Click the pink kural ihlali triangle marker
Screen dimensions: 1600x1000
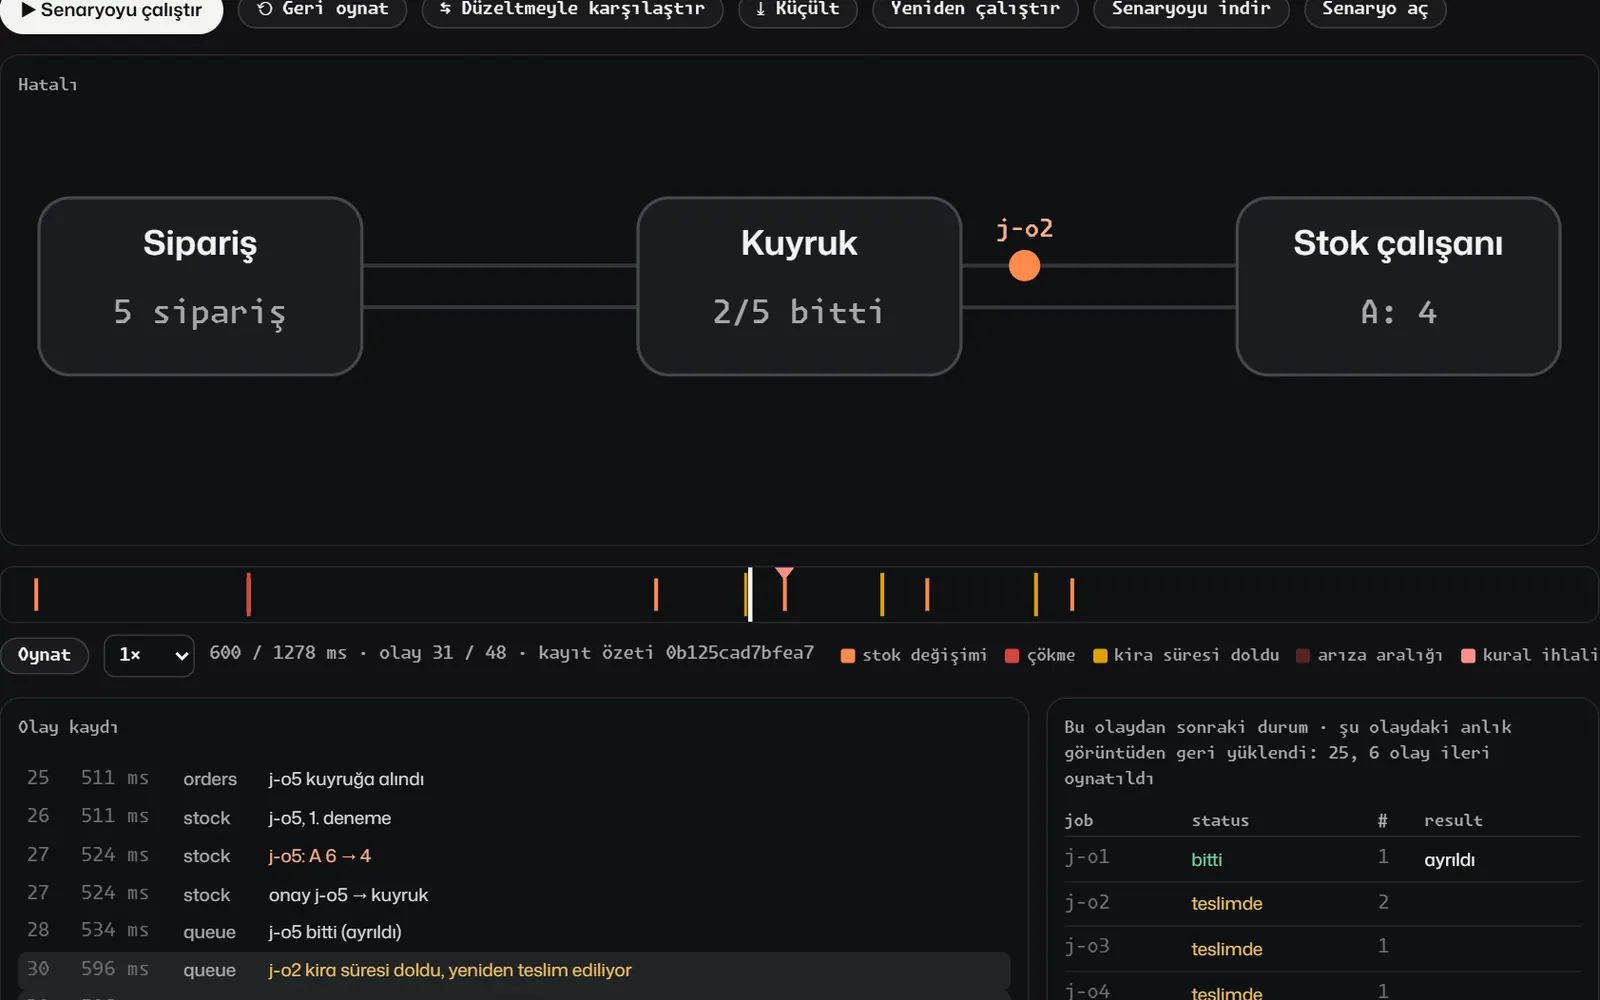coord(784,574)
